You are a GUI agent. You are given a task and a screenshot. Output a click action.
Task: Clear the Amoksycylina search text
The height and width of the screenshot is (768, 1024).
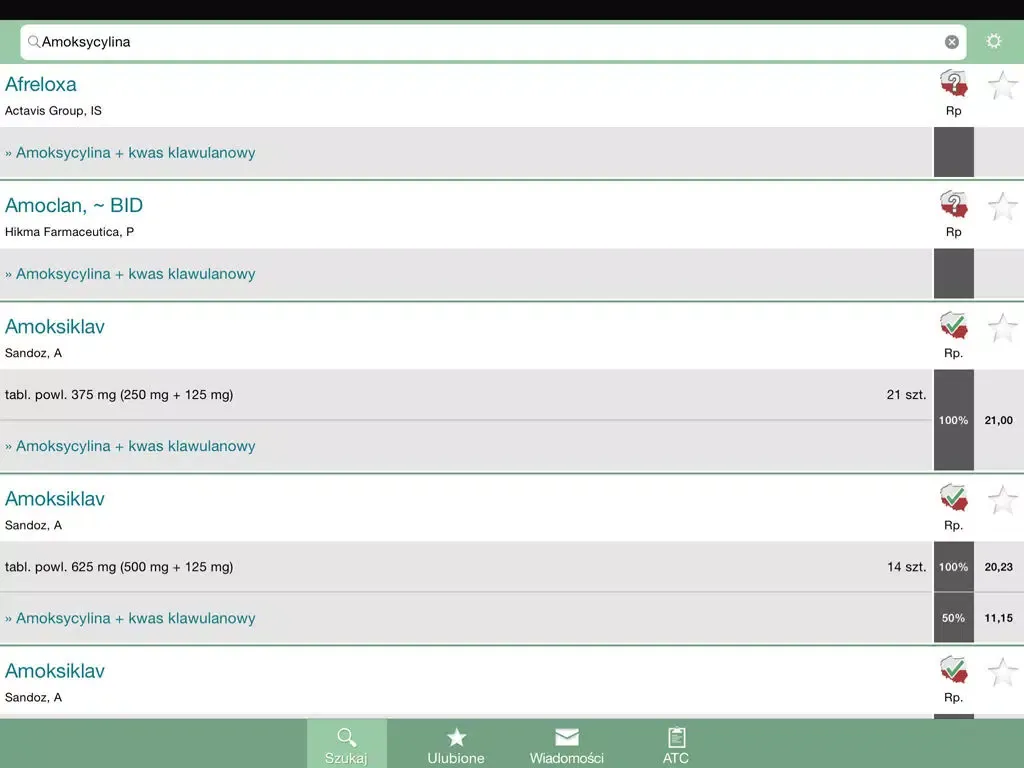(952, 42)
